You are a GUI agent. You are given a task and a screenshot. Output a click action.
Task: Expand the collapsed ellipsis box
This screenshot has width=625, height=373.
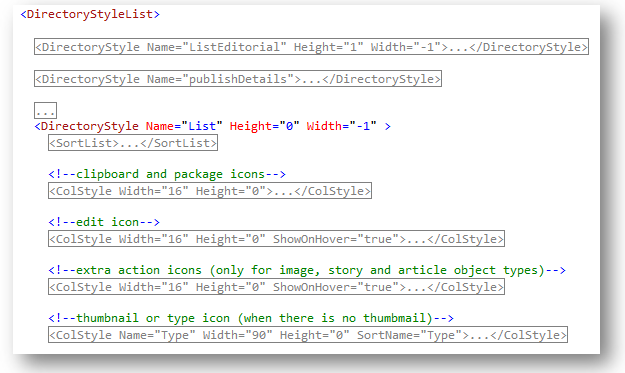click(x=45, y=110)
